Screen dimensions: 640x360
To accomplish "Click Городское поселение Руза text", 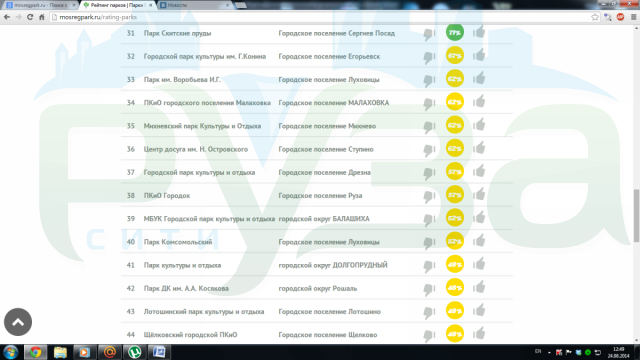I will coord(320,196).
